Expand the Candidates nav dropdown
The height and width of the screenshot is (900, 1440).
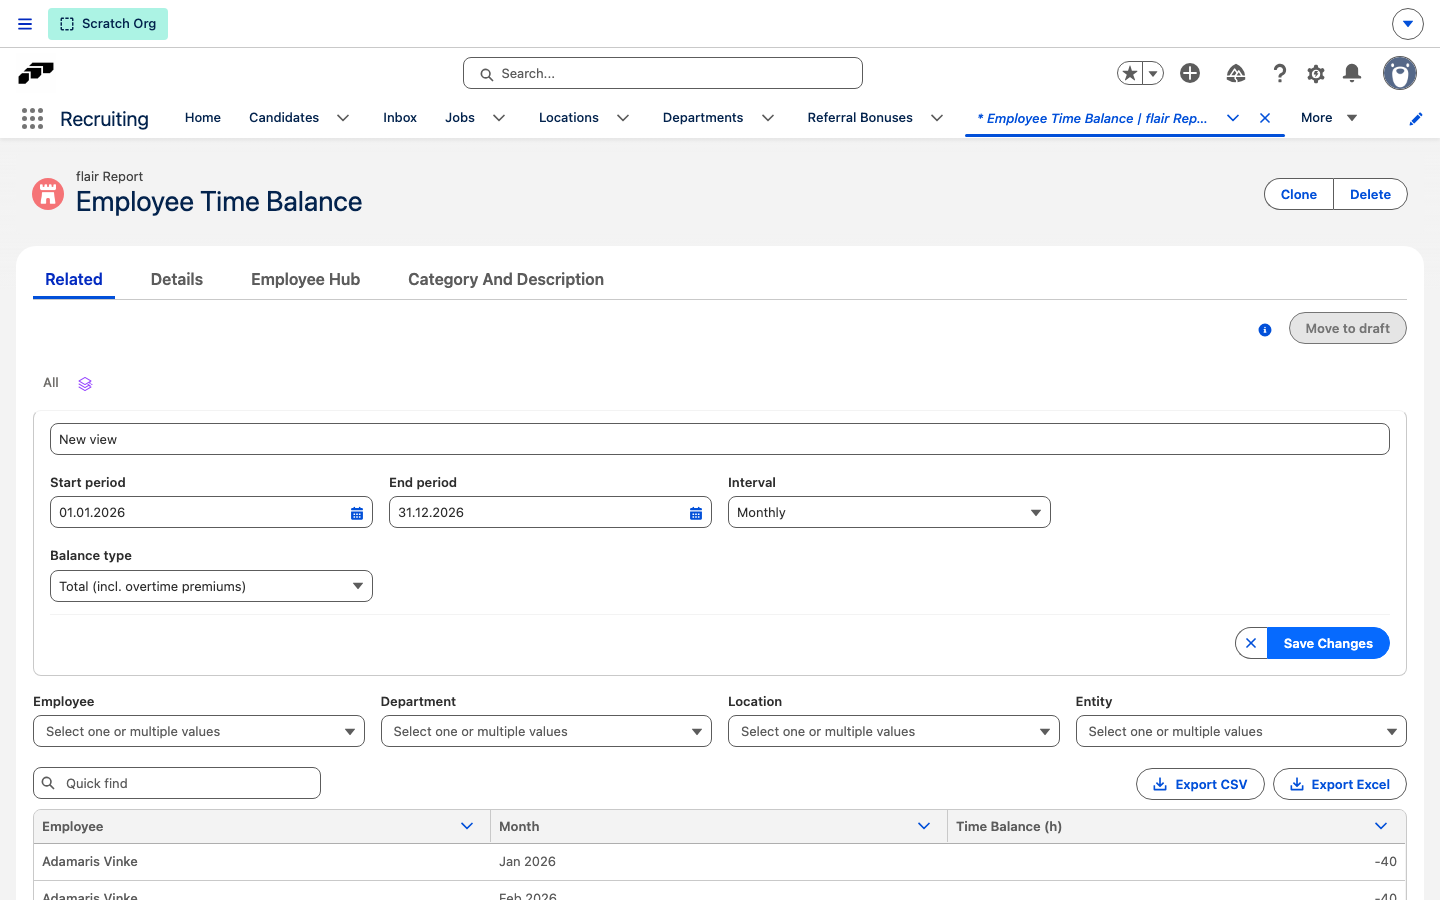pyautogui.click(x=343, y=118)
